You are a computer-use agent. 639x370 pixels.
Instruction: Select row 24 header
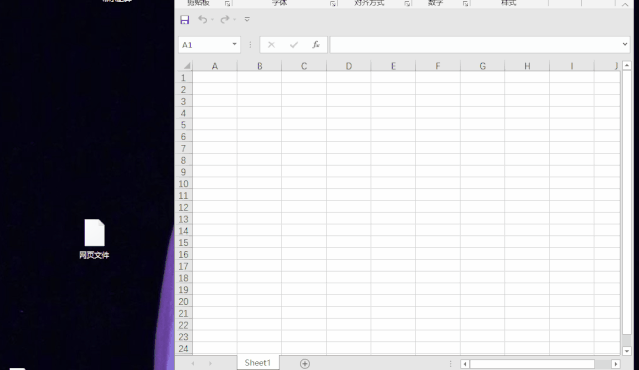(183, 348)
